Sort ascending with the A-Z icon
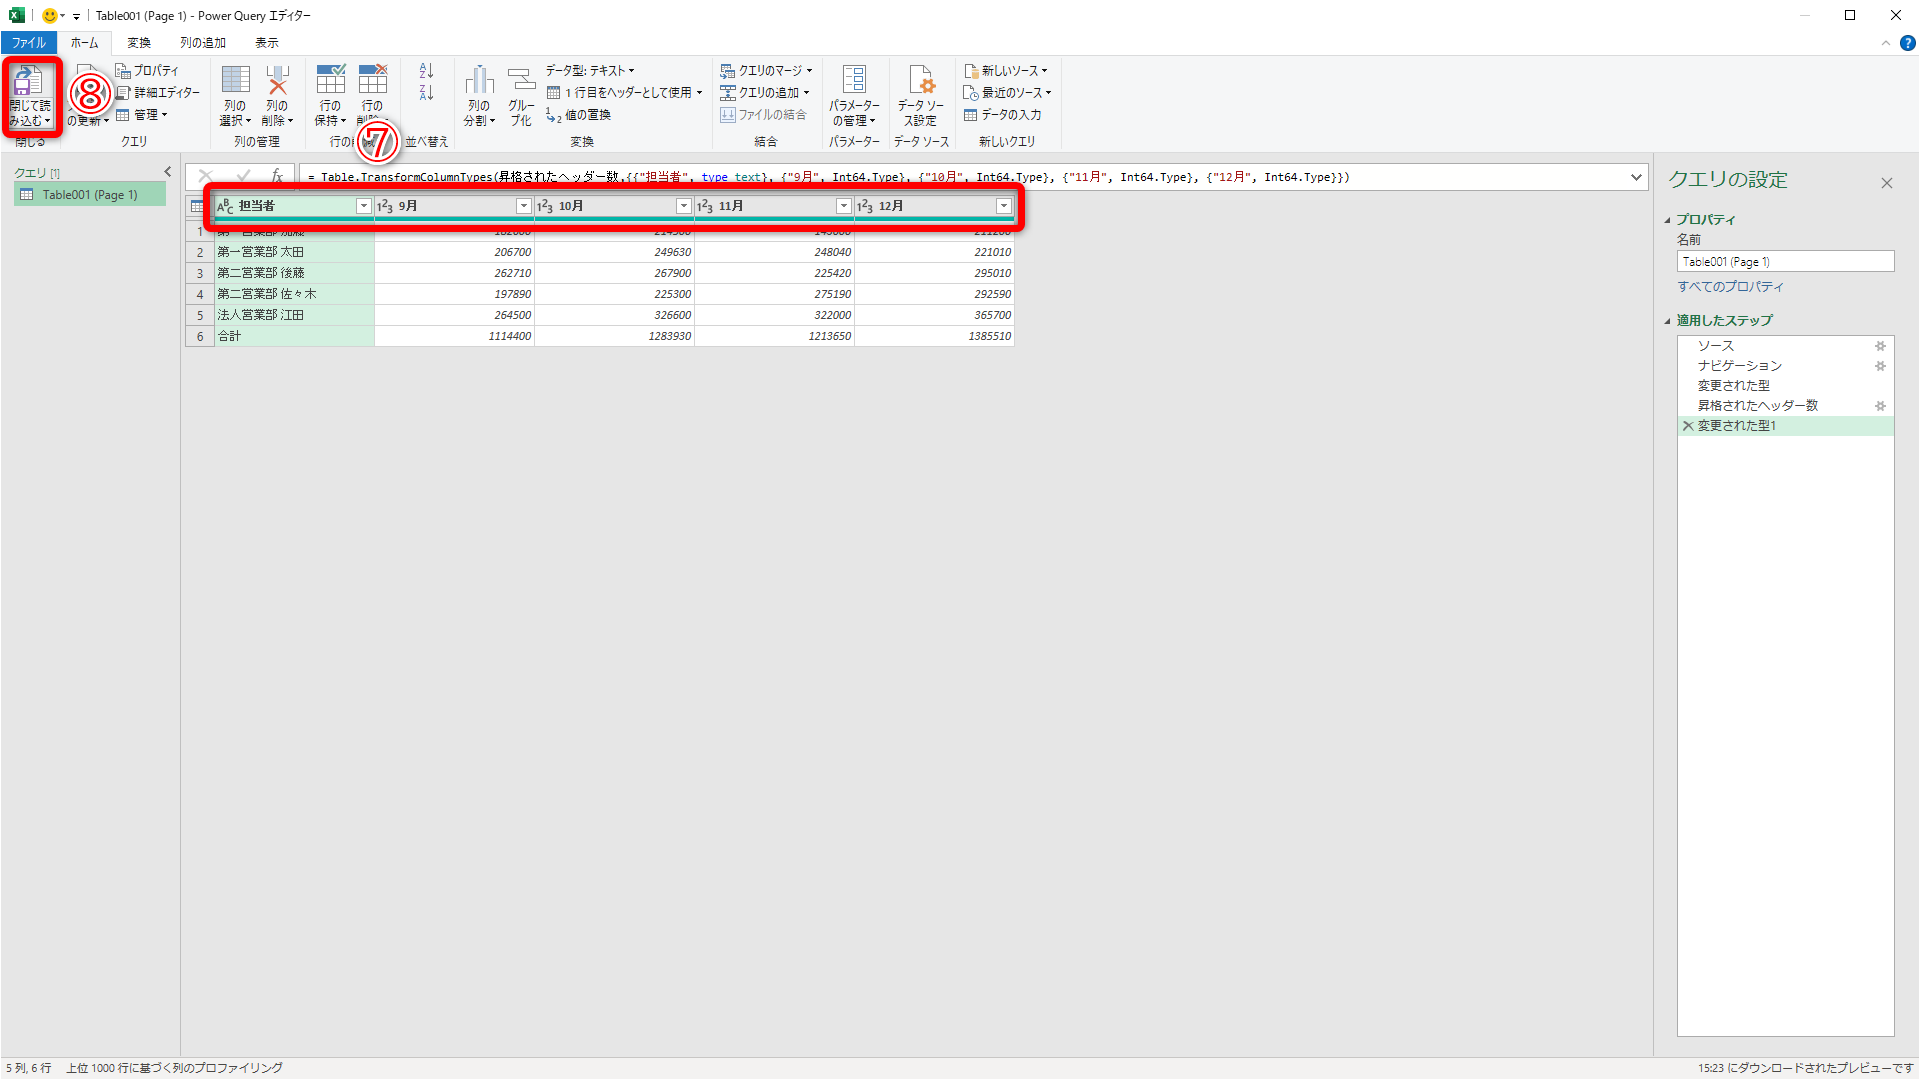 pyautogui.click(x=426, y=71)
